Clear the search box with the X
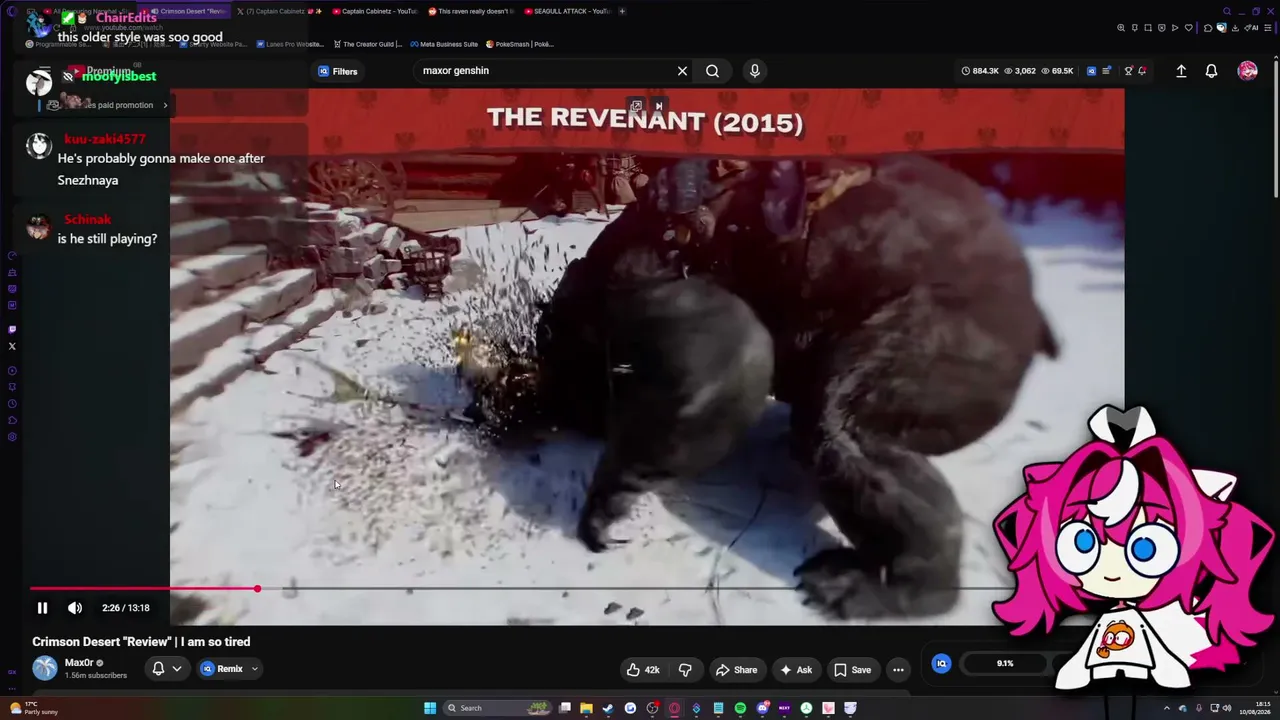The height and width of the screenshot is (720, 1280). tap(682, 71)
